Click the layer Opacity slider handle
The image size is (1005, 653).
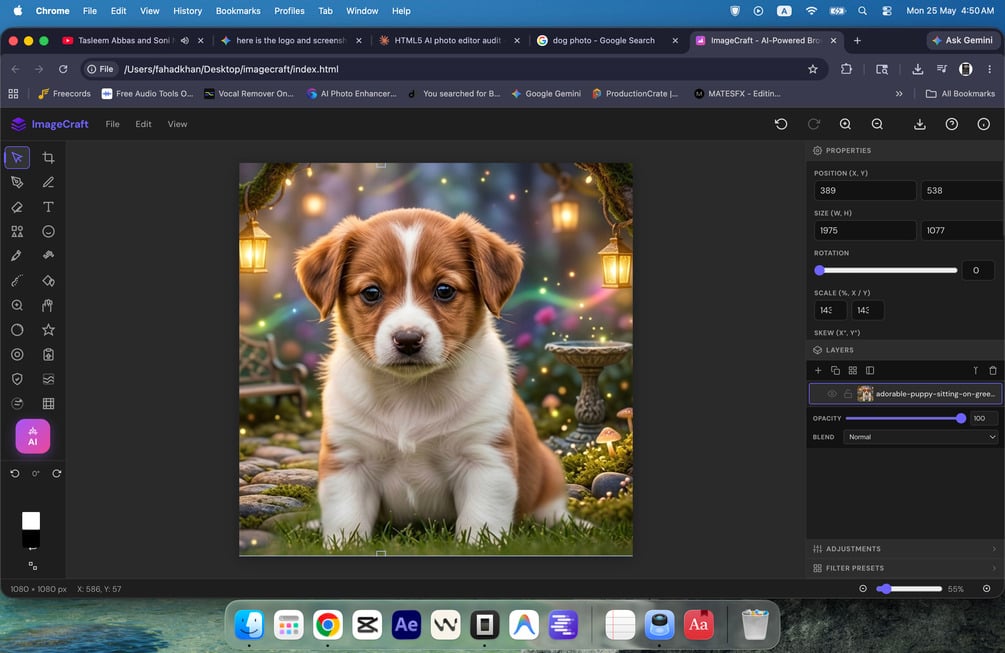[960, 418]
